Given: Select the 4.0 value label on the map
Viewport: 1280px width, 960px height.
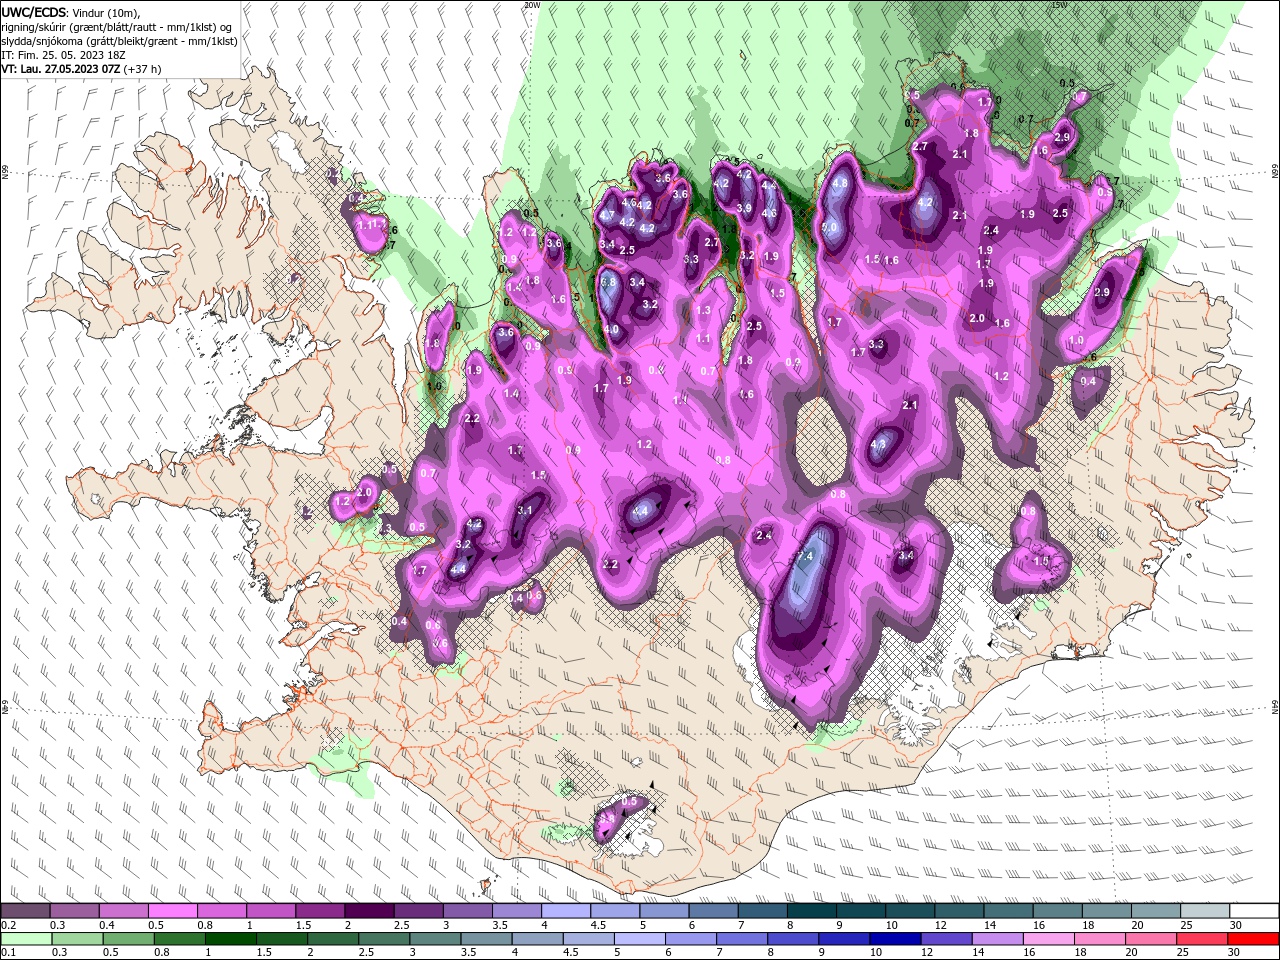Looking at the screenshot, I should point(611,330).
